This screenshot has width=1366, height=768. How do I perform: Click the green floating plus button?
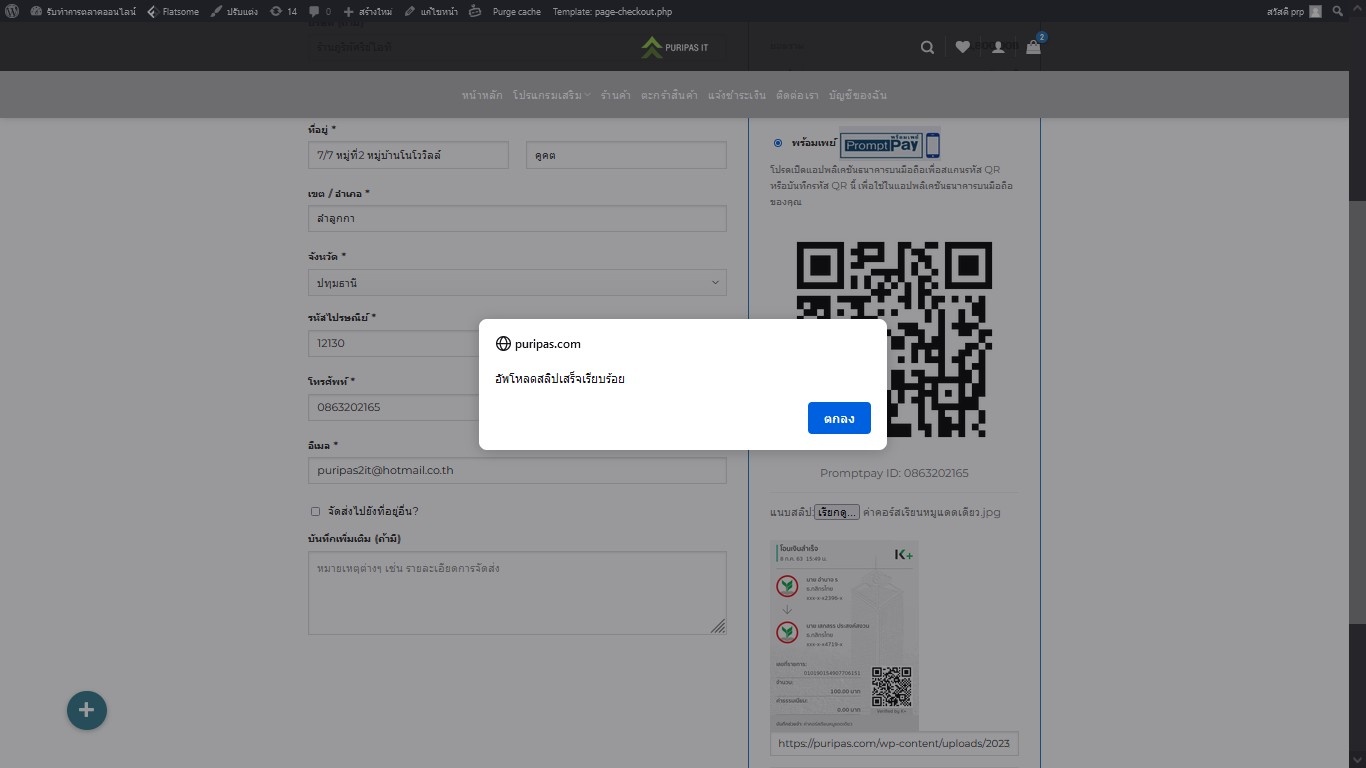pyautogui.click(x=87, y=710)
